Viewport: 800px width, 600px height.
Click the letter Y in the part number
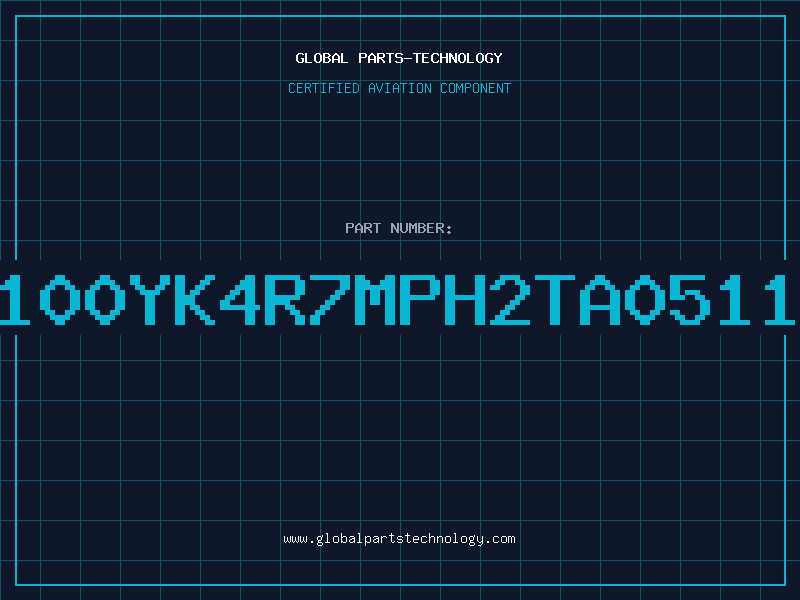[x=150, y=300]
